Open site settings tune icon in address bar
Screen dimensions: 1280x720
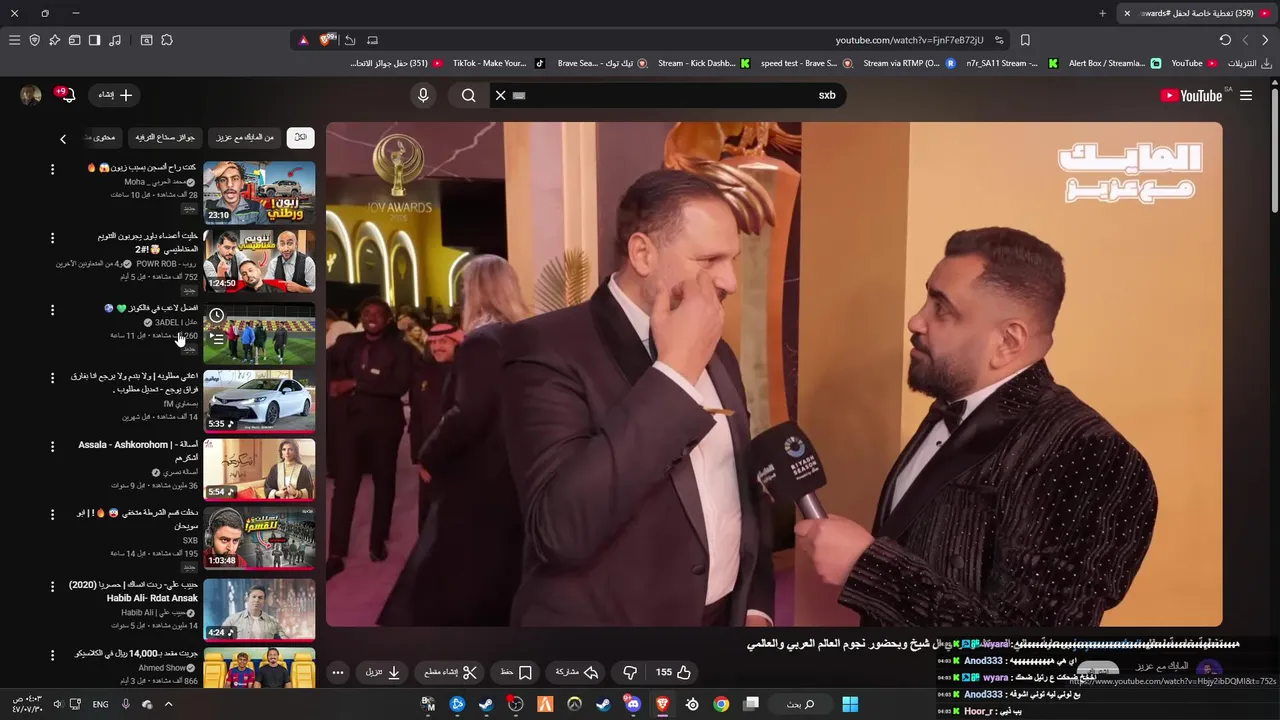coord(999,40)
